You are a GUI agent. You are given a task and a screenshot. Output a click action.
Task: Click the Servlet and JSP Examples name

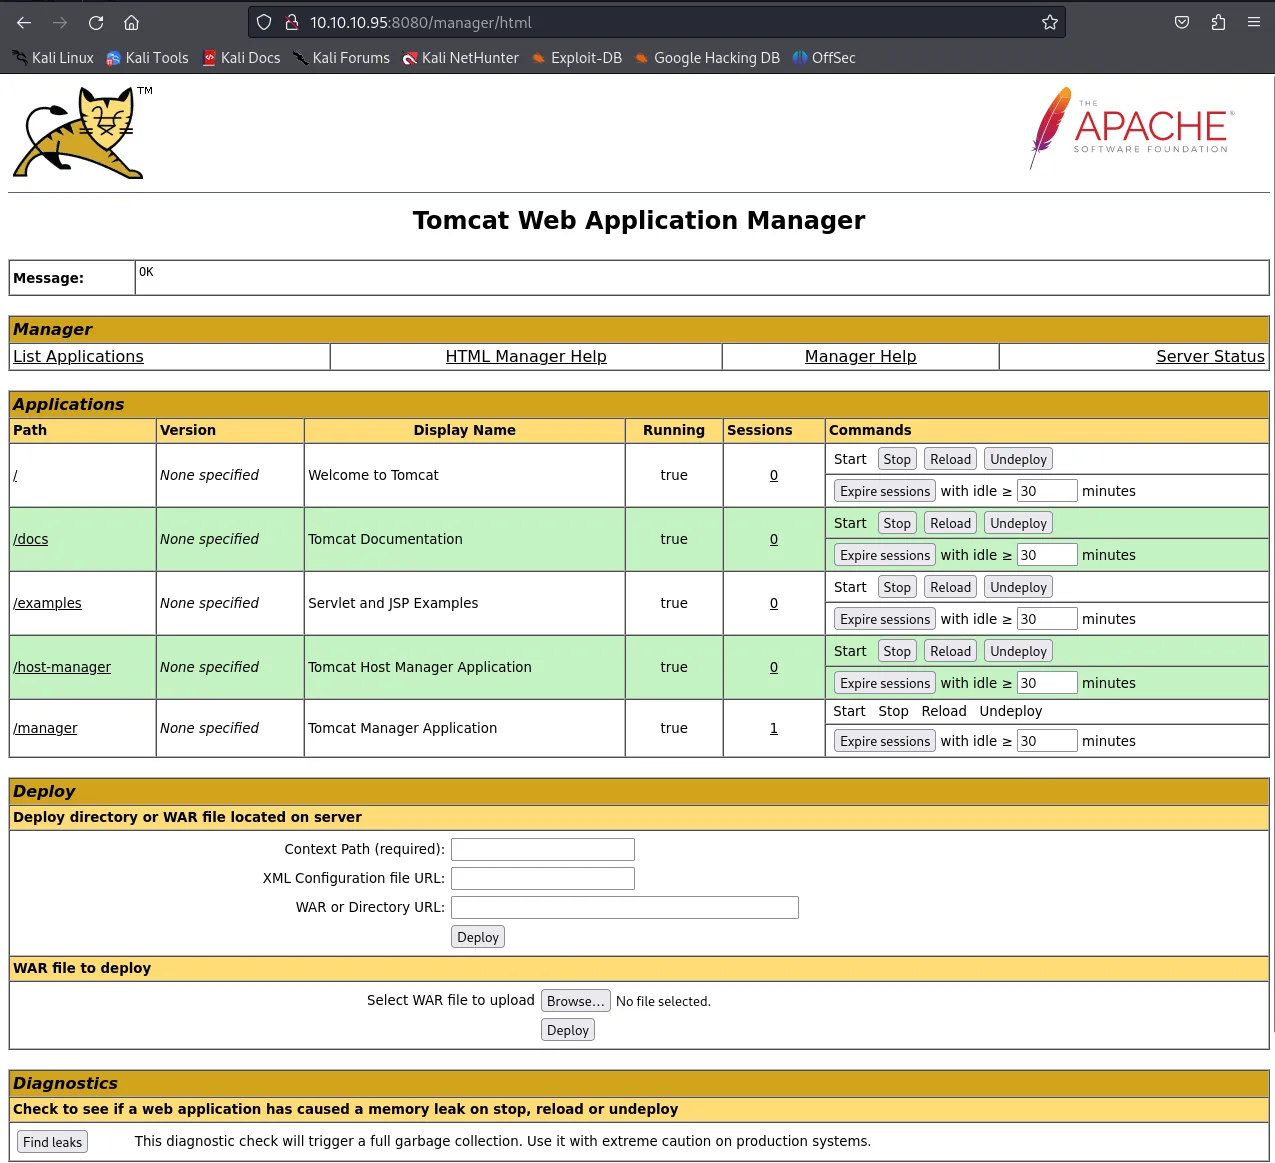[x=393, y=603]
